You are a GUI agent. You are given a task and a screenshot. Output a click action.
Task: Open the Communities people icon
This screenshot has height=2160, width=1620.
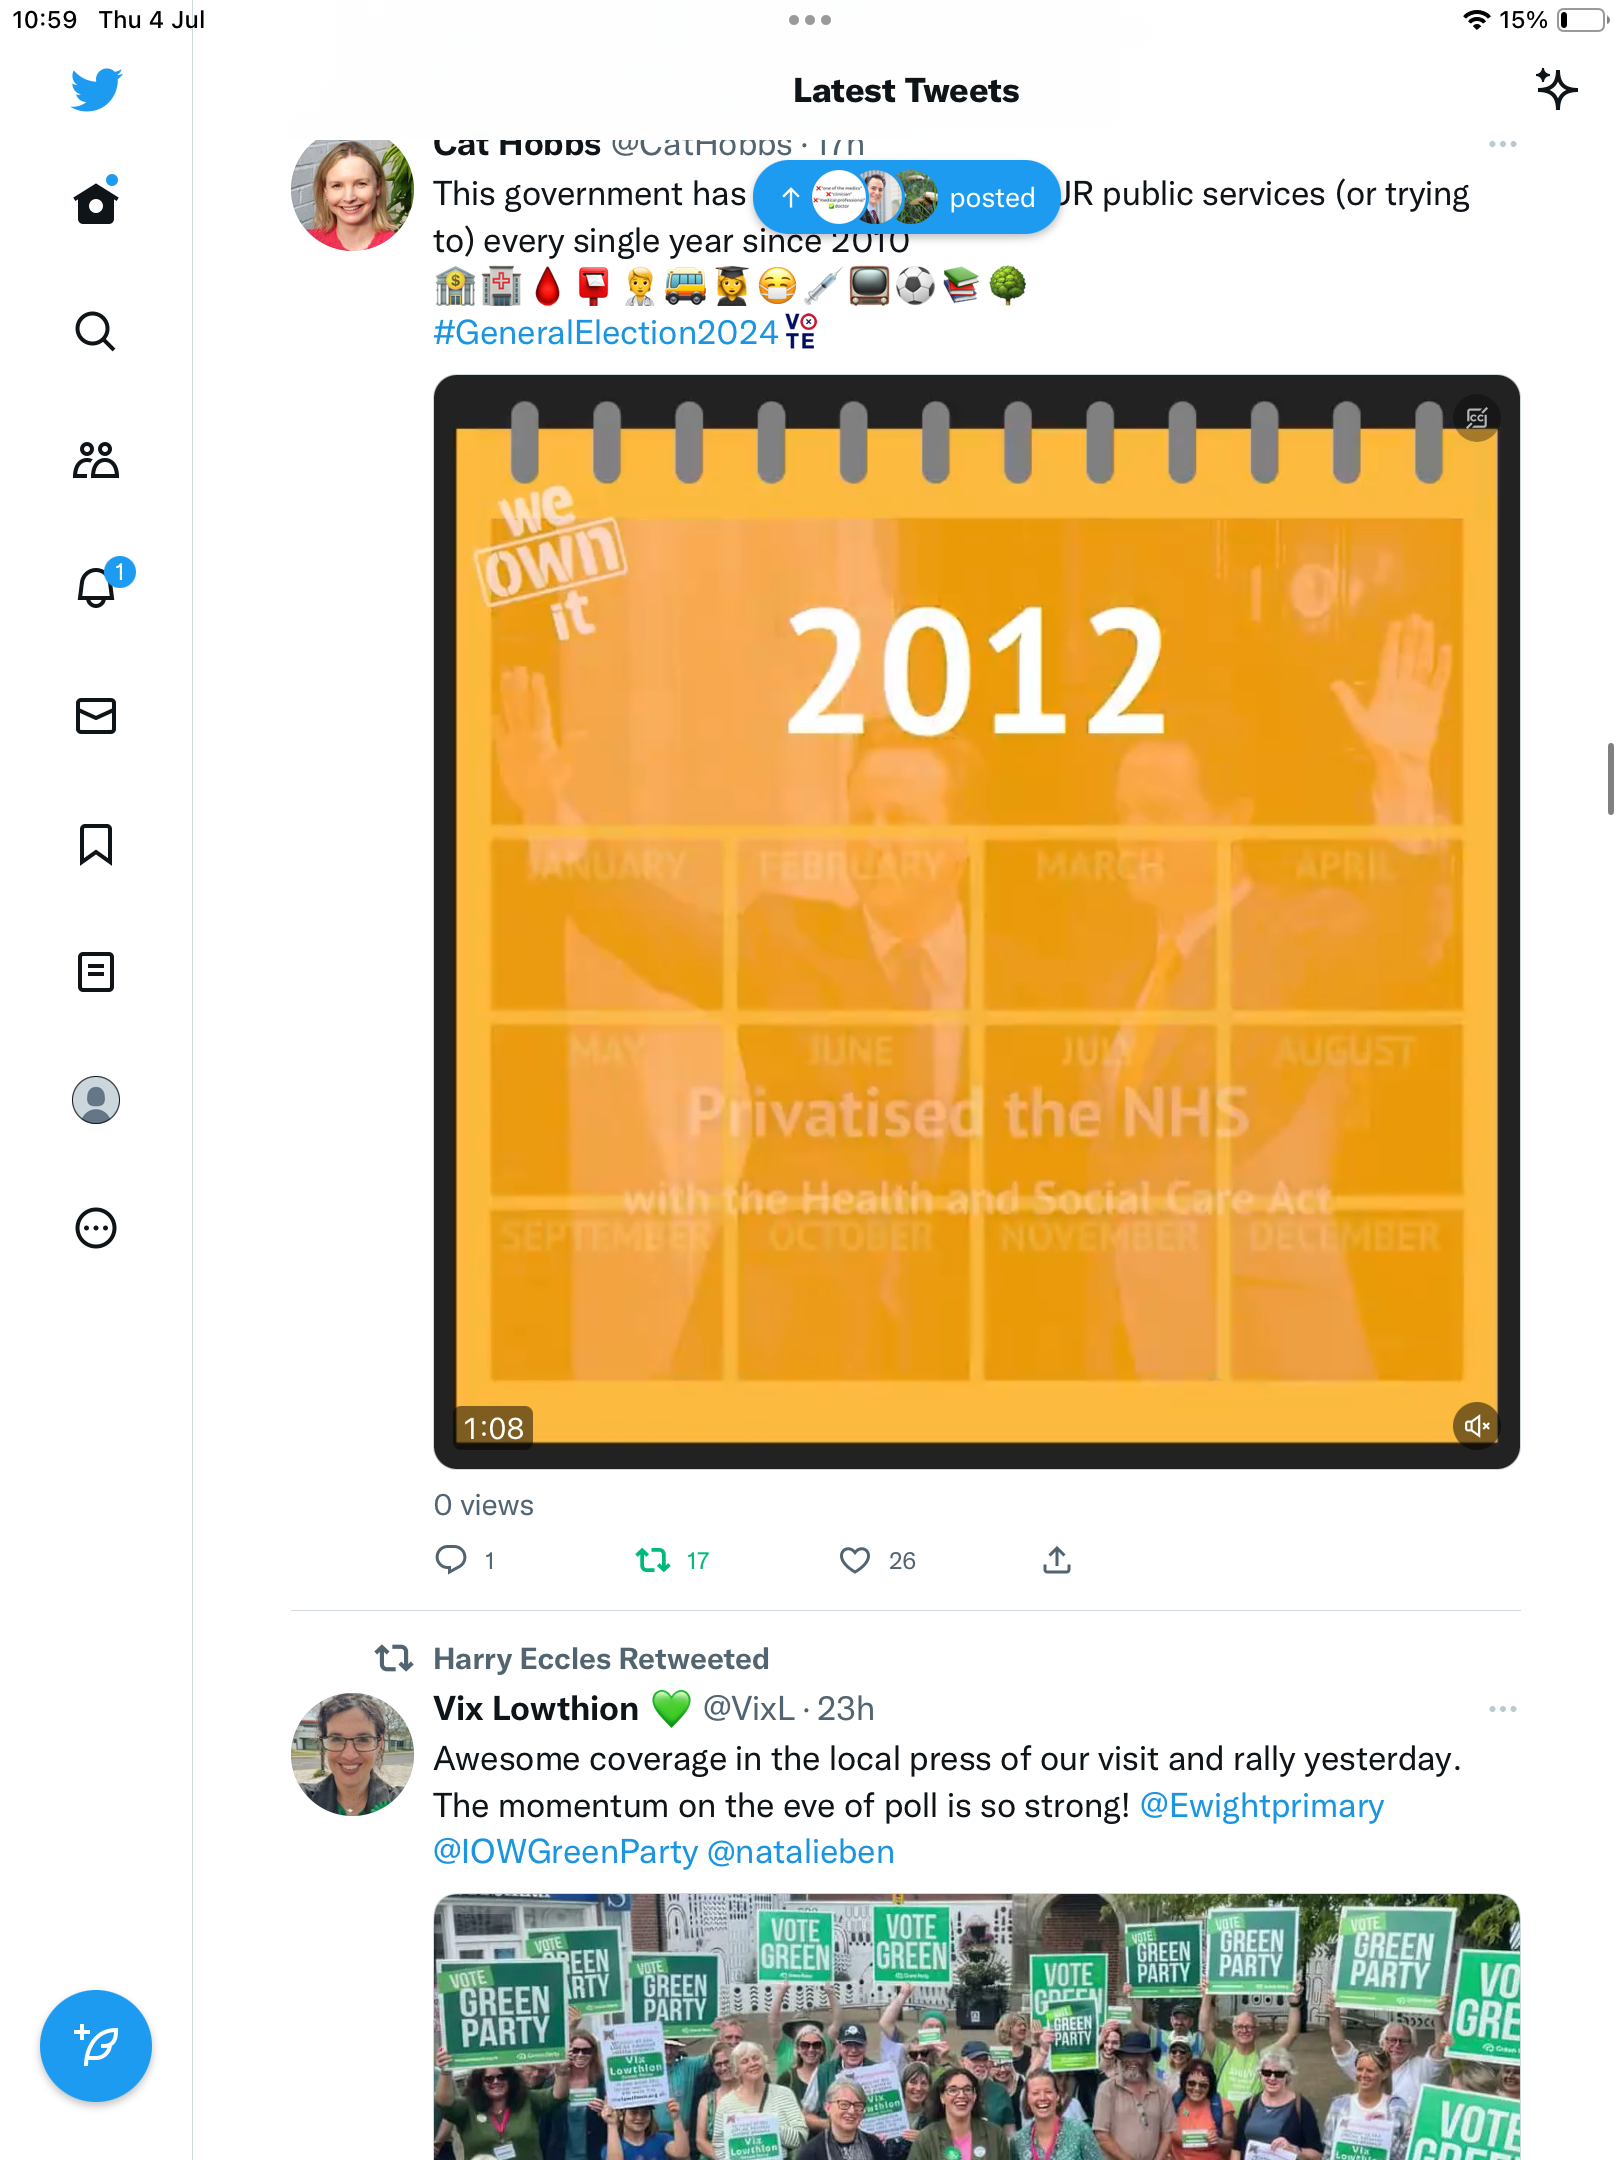pos(96,460)
